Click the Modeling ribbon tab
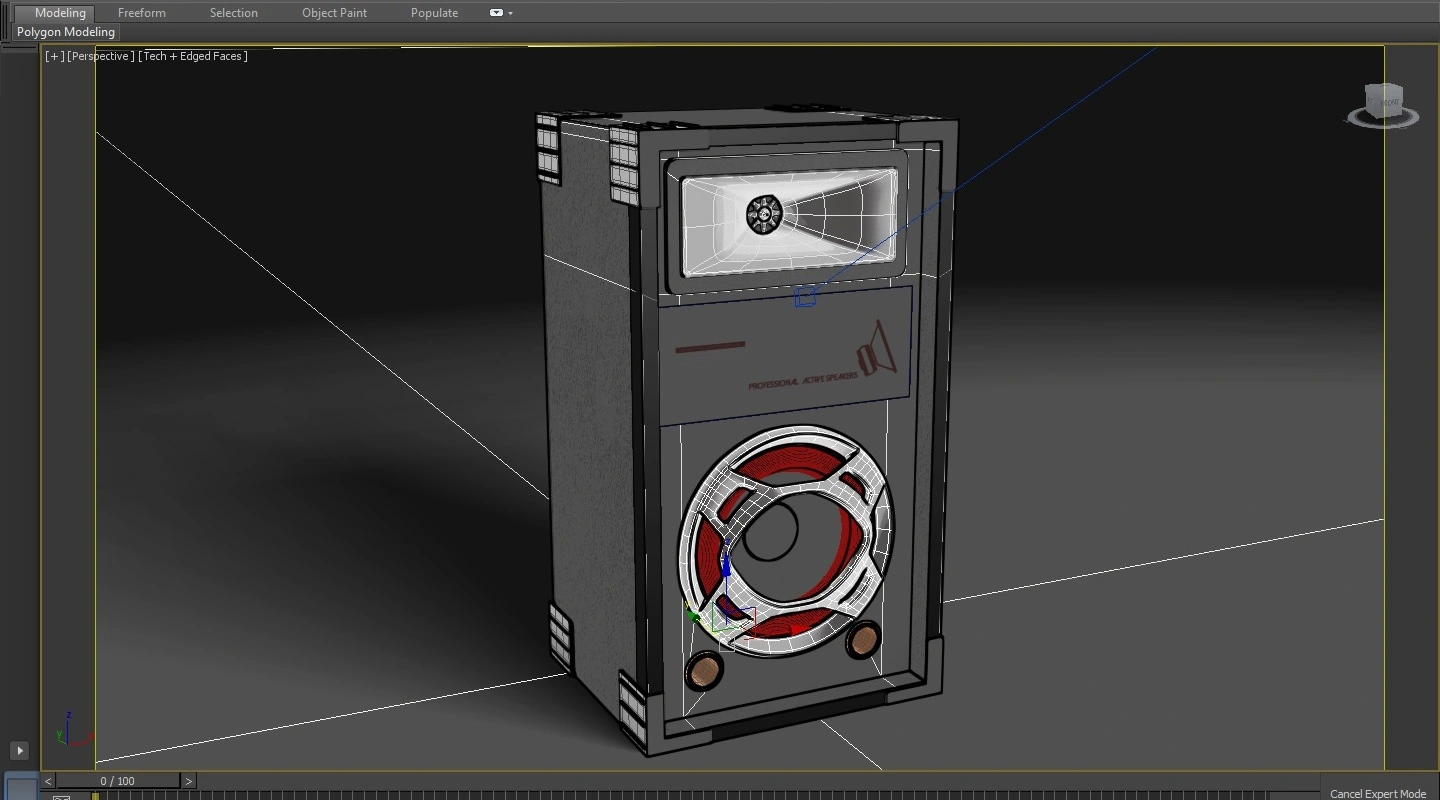This screenshot has height=800, width=1440. (60, 13)
